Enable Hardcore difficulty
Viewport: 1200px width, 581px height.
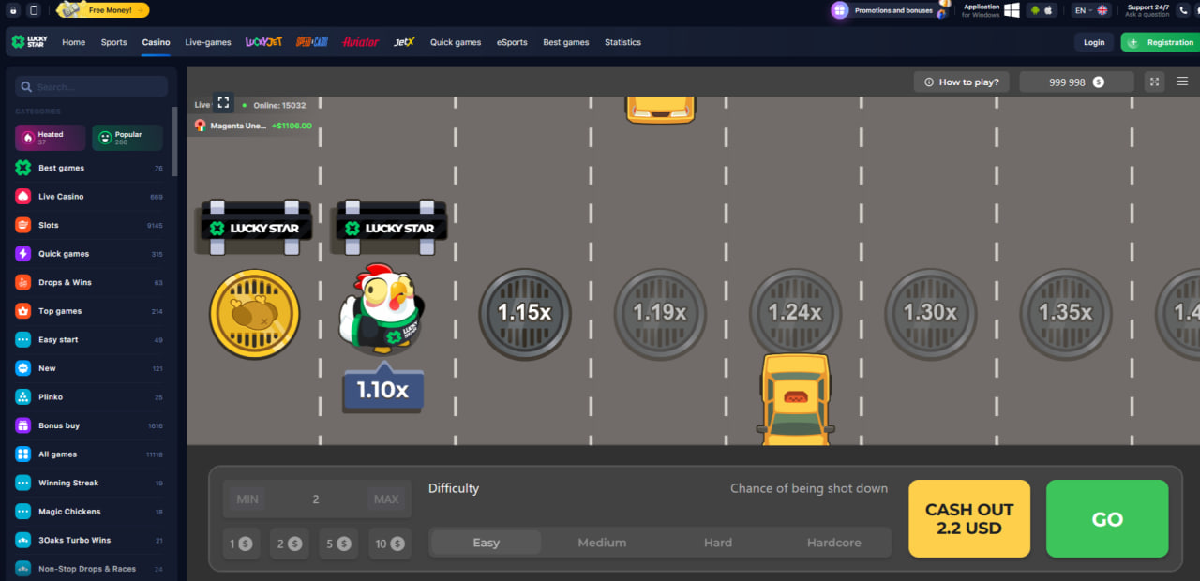pos(834,542)
